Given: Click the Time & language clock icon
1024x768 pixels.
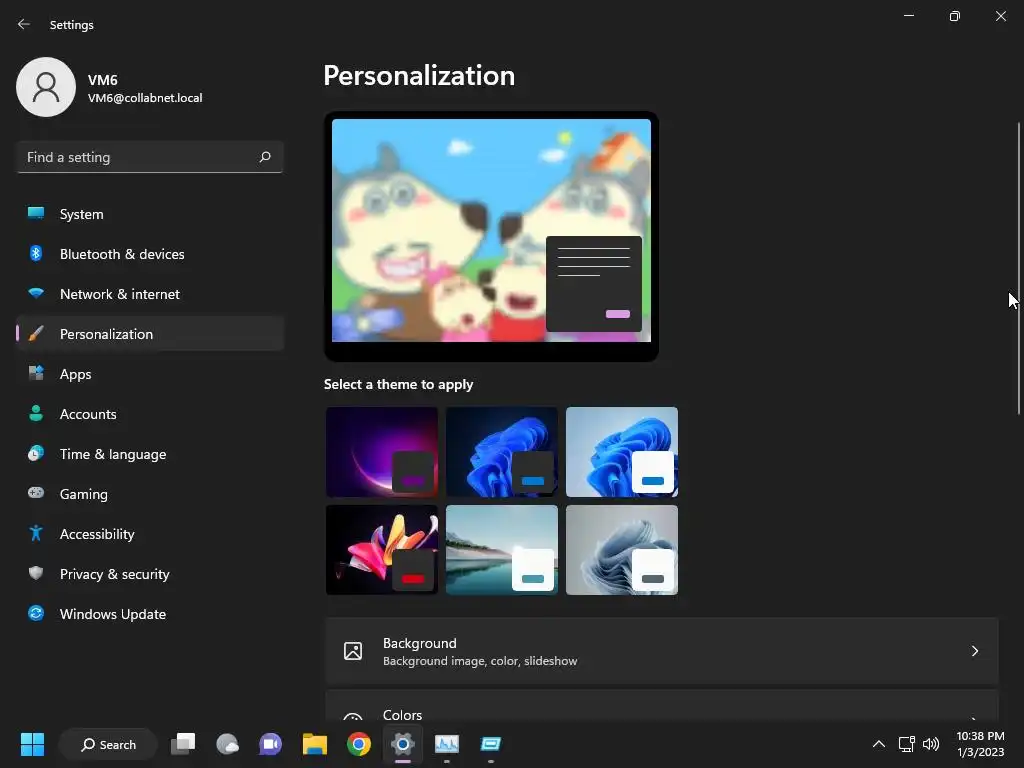Looking at the screenshot, I should [x=36, y=453].
